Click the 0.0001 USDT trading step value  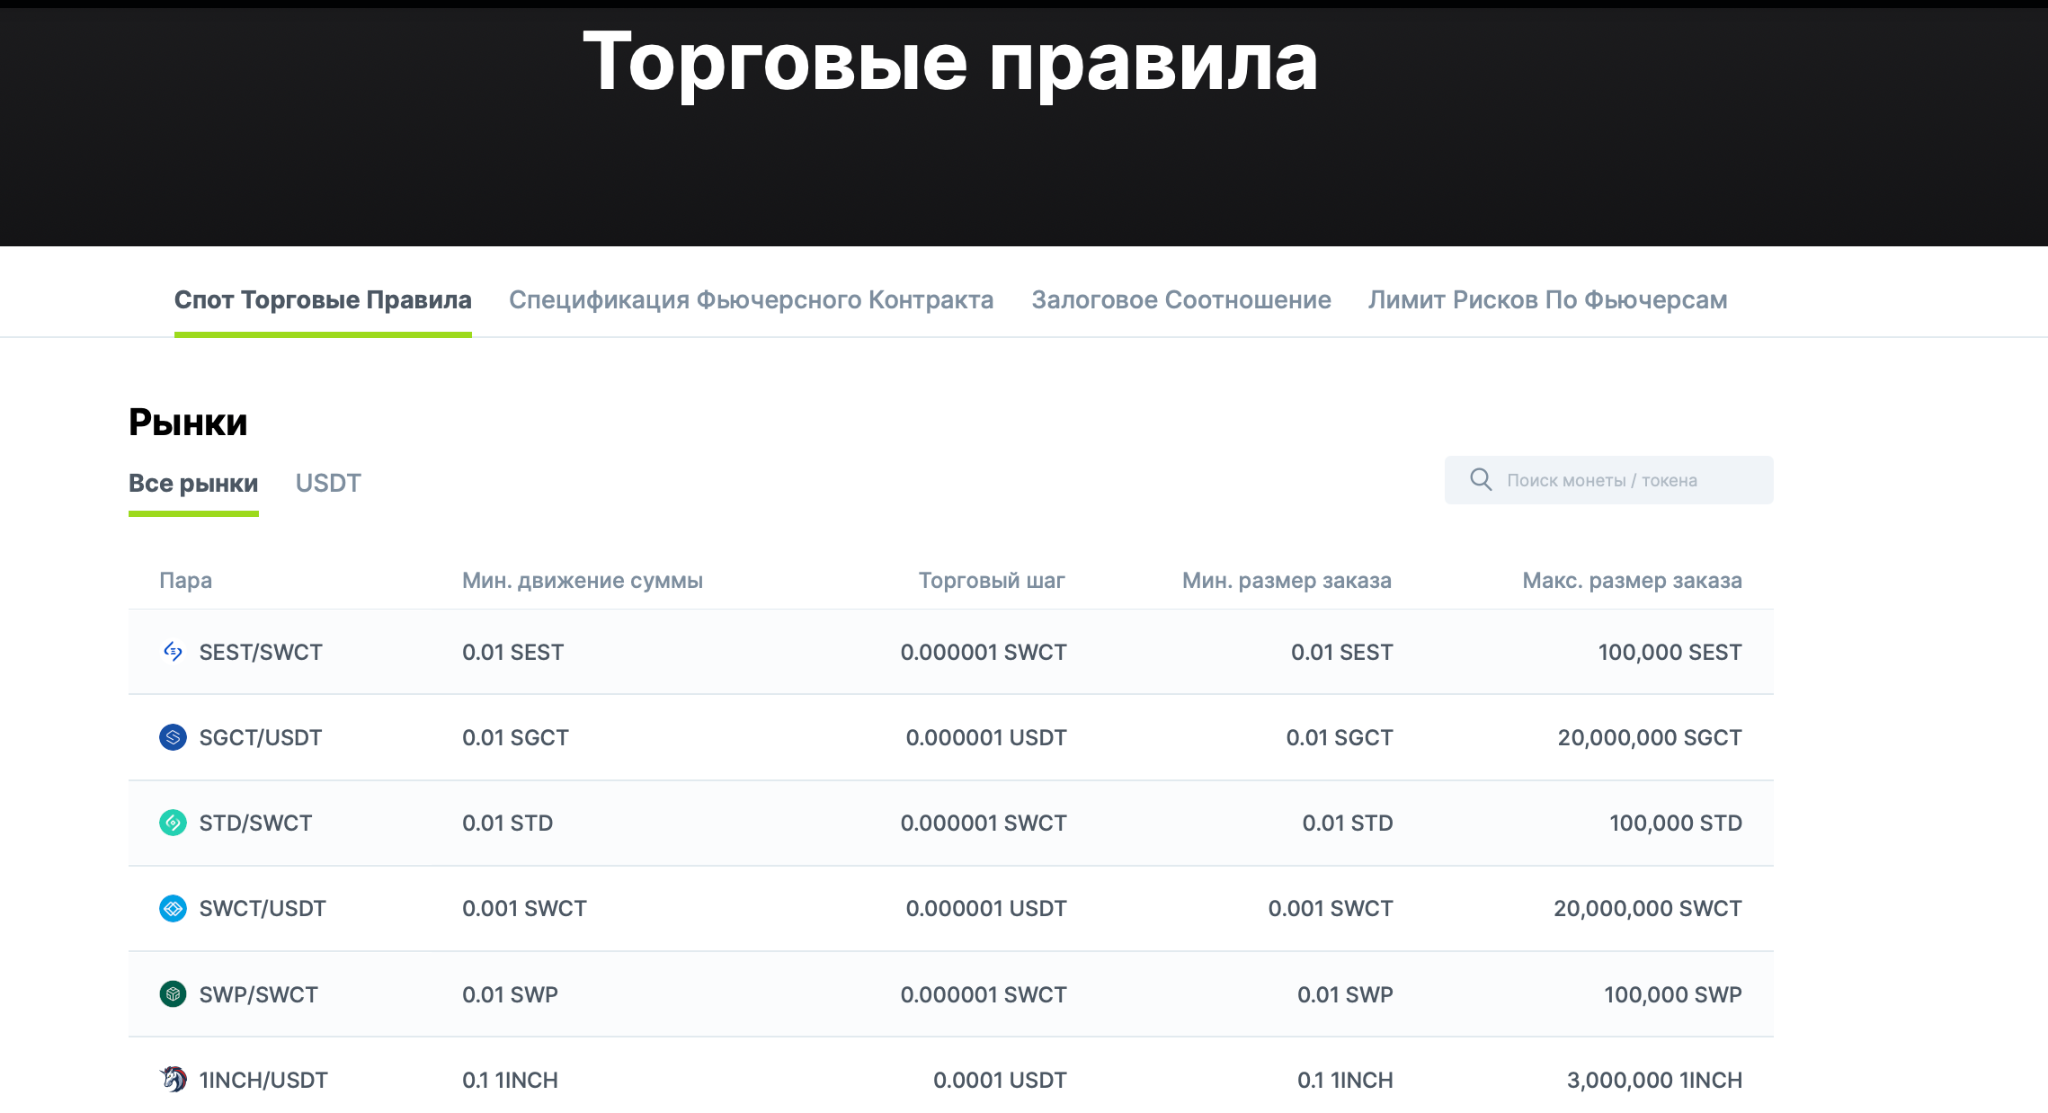coord(1000,1081)
